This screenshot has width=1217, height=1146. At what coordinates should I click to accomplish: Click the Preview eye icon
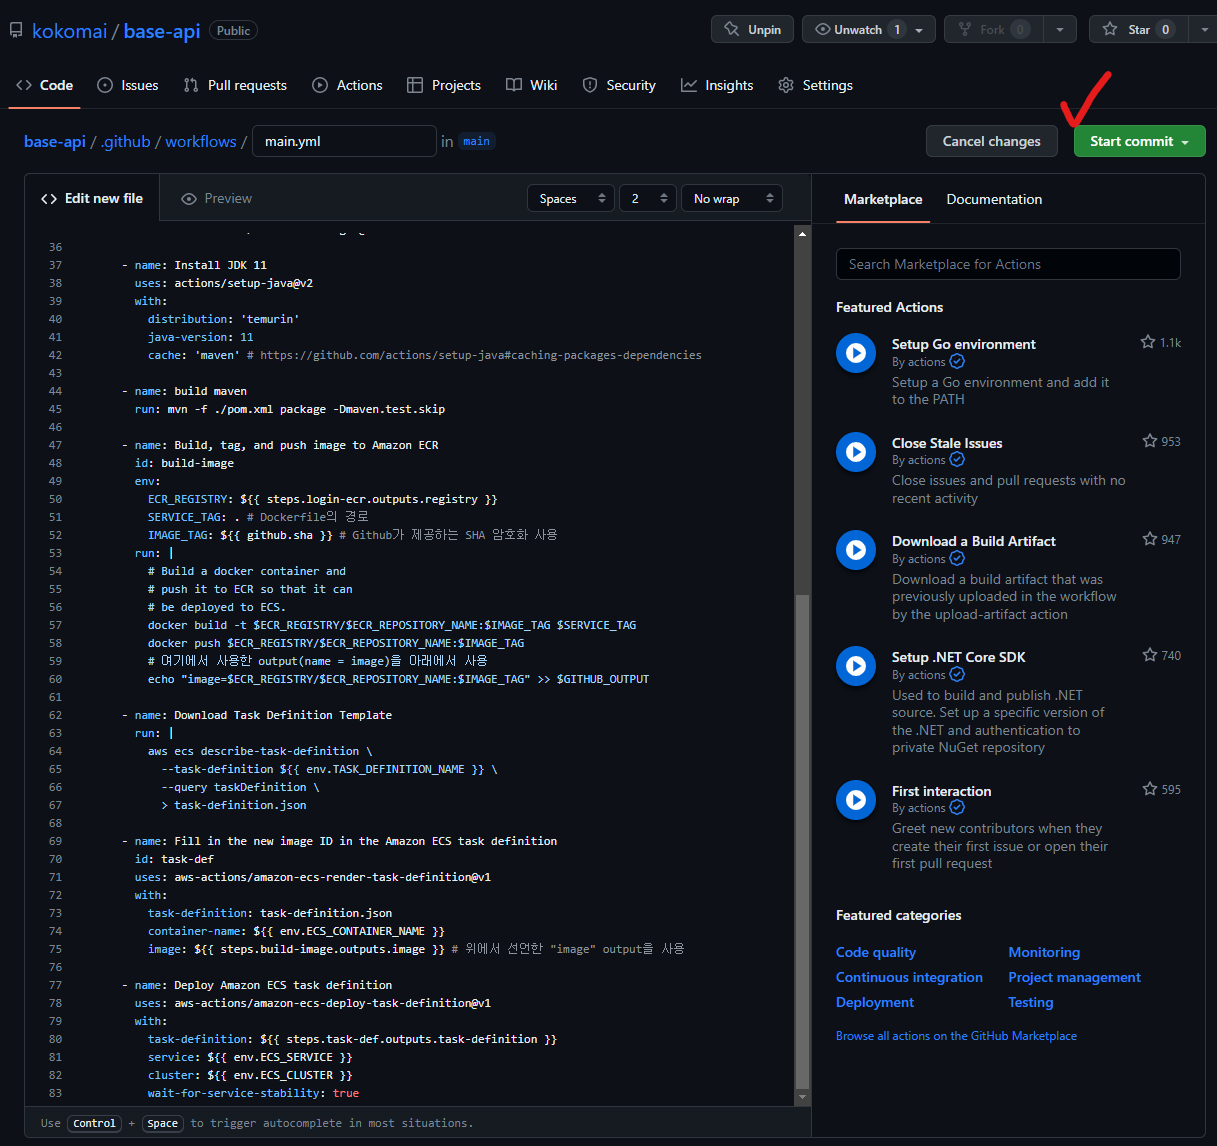click(x=188, y=198)
